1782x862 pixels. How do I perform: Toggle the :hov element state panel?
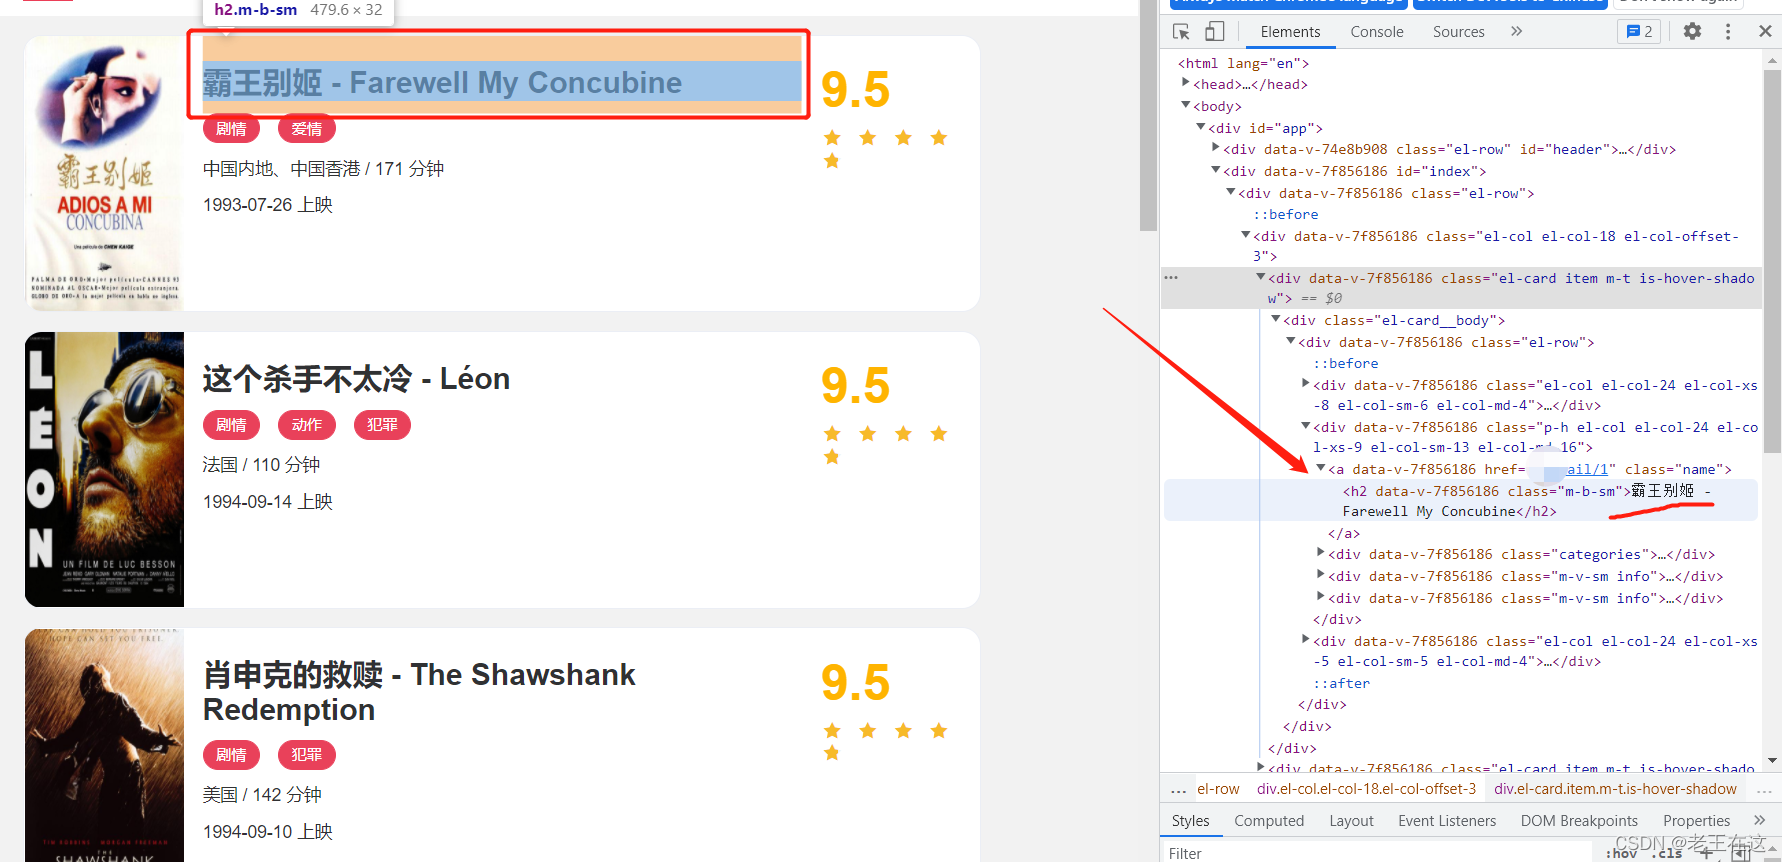click(1621, 853)
